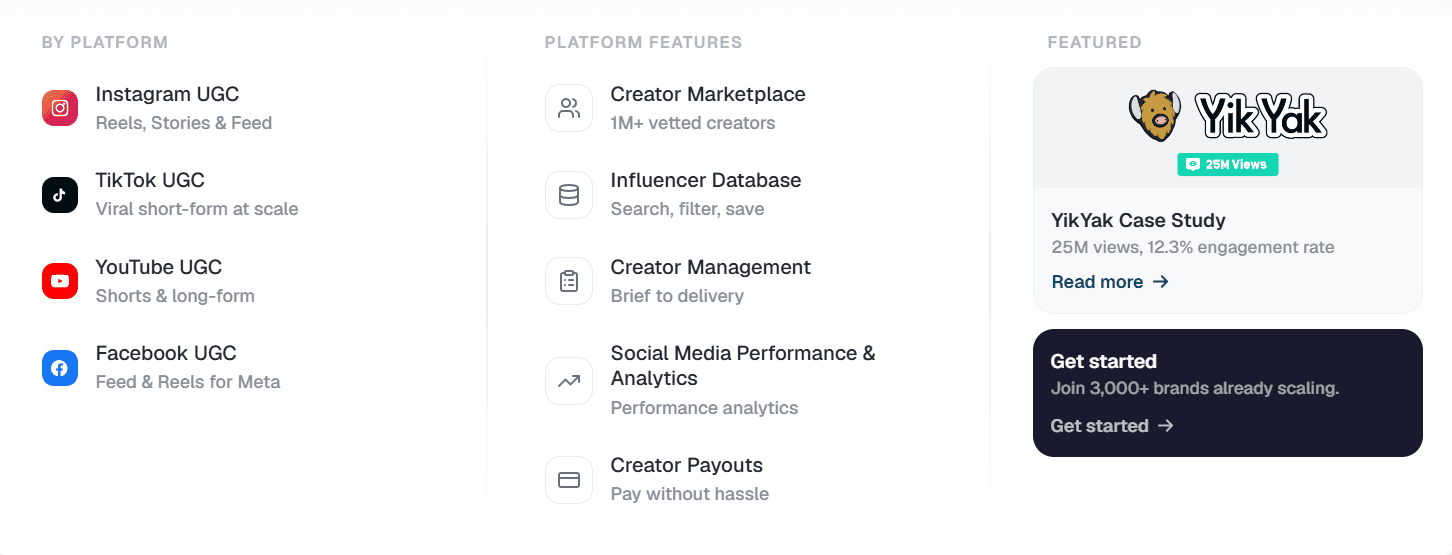Click the PLATFORM FEATURES heading

[643, 42]
